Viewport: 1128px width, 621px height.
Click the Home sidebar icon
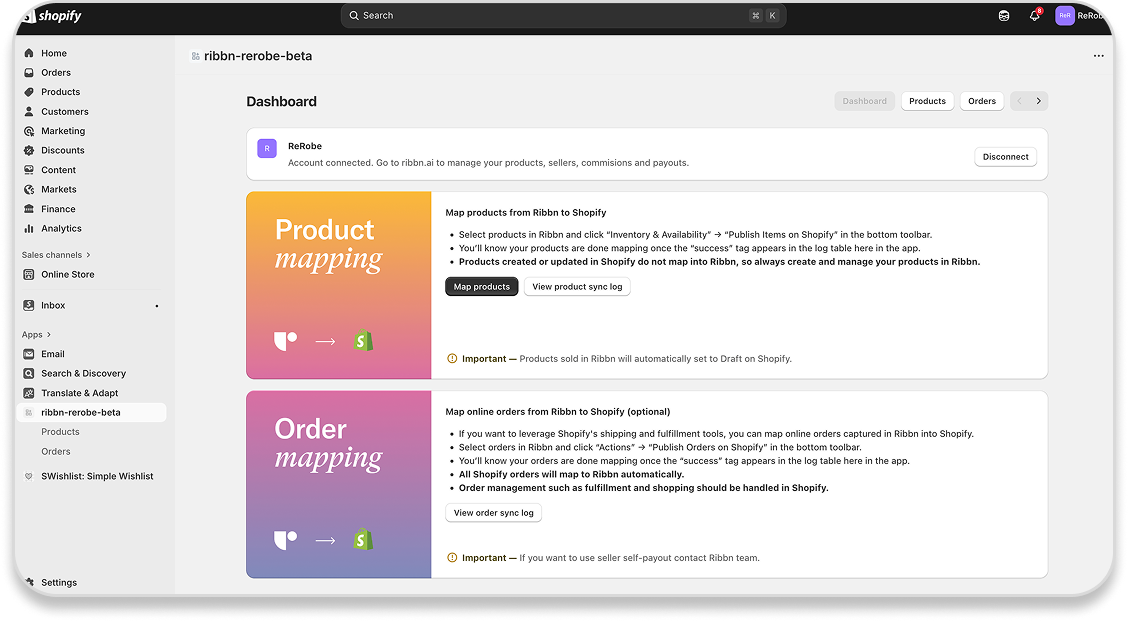29,53
